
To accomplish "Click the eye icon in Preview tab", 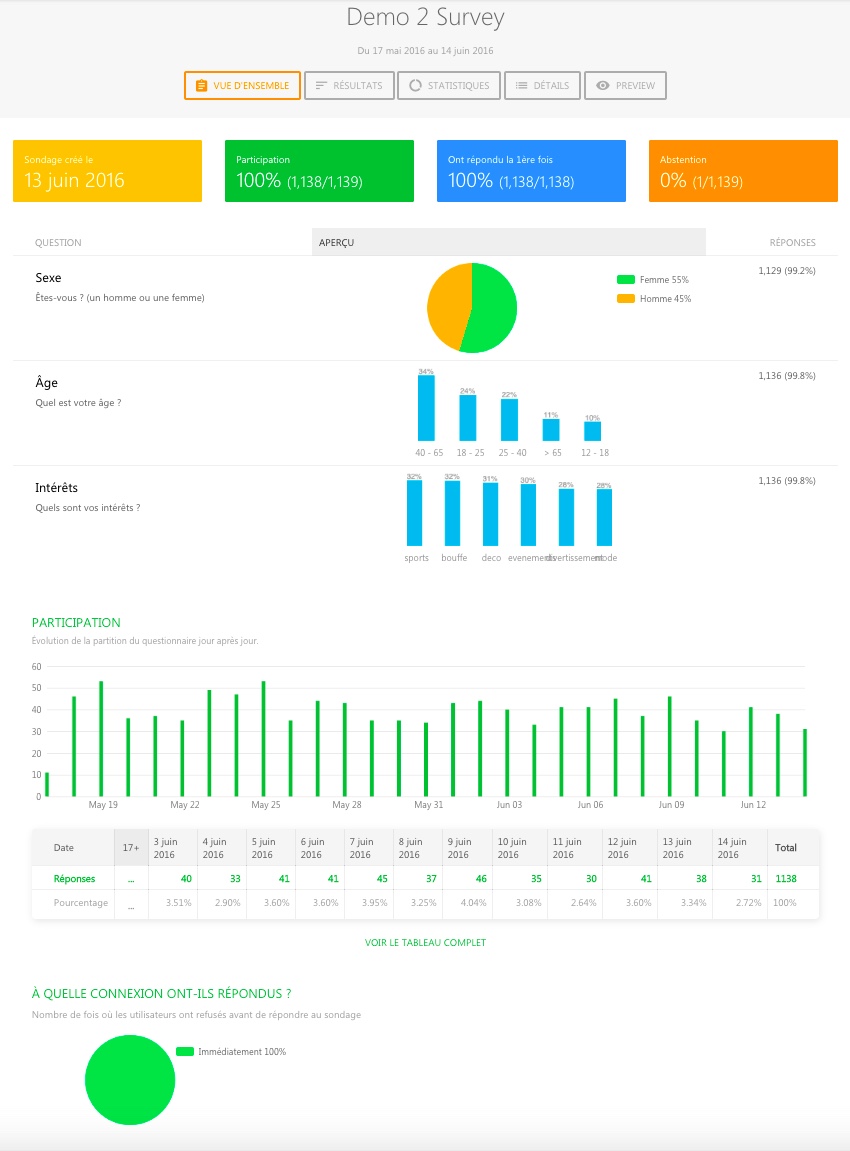I will (602, 86).
